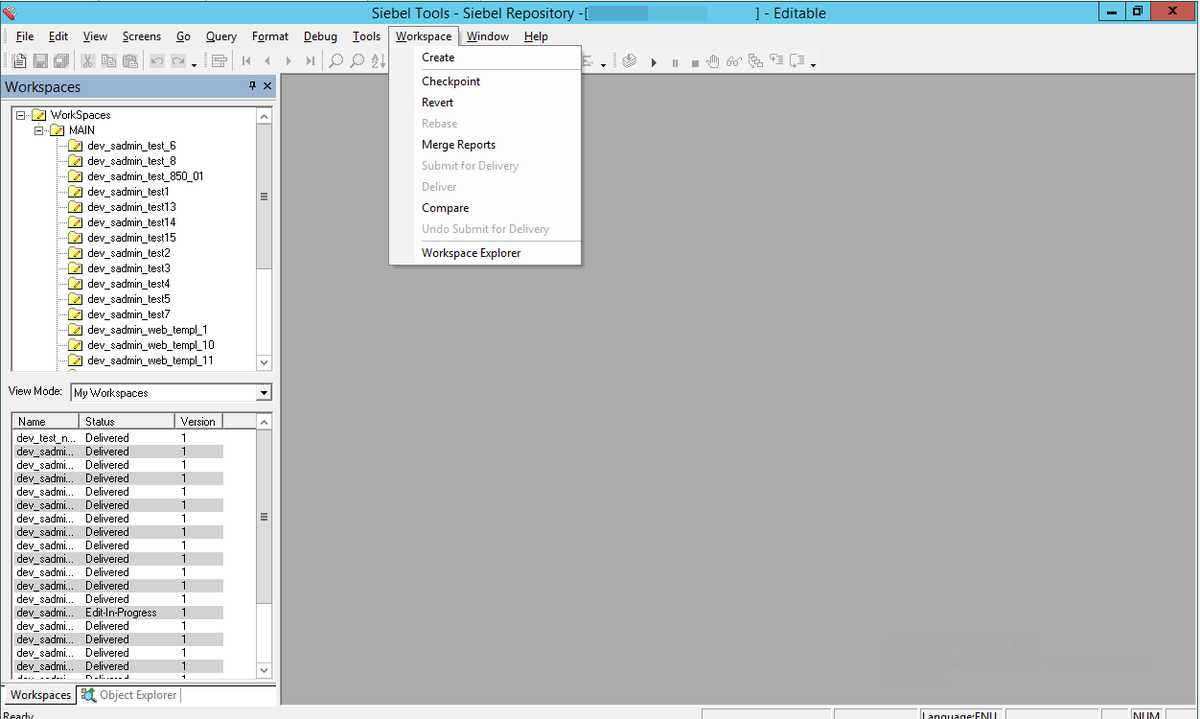Viewport: 1200px width, 719px height.
Task: Select dev_sadmin_test7 tree node
Action: (128, 314)
